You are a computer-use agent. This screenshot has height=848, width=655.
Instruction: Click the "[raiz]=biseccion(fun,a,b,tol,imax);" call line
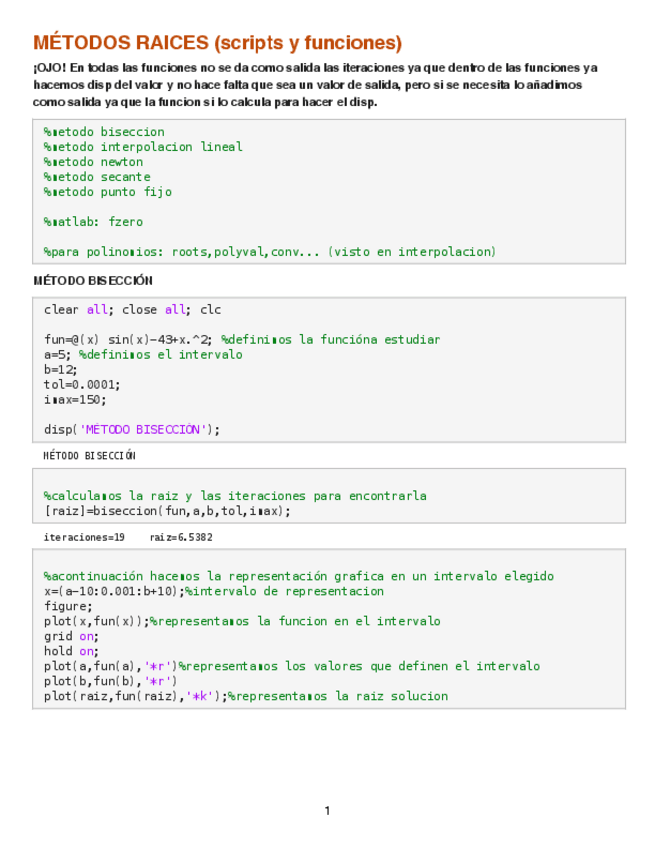tap(167, 511)
